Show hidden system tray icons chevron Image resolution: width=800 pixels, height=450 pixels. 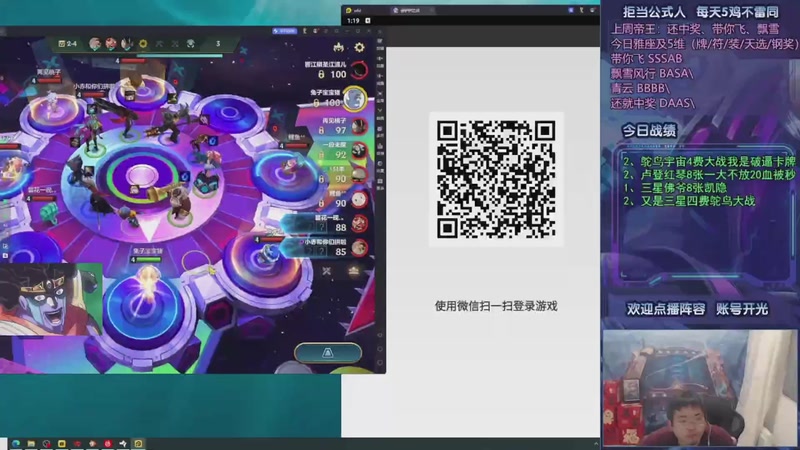click(x=596, y=444)
